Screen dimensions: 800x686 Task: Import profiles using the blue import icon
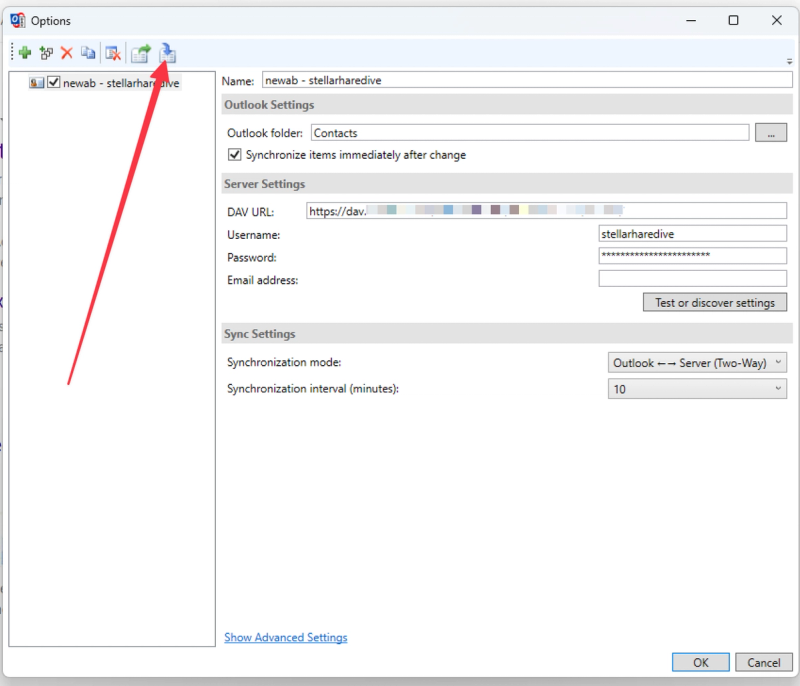[168, 53]
